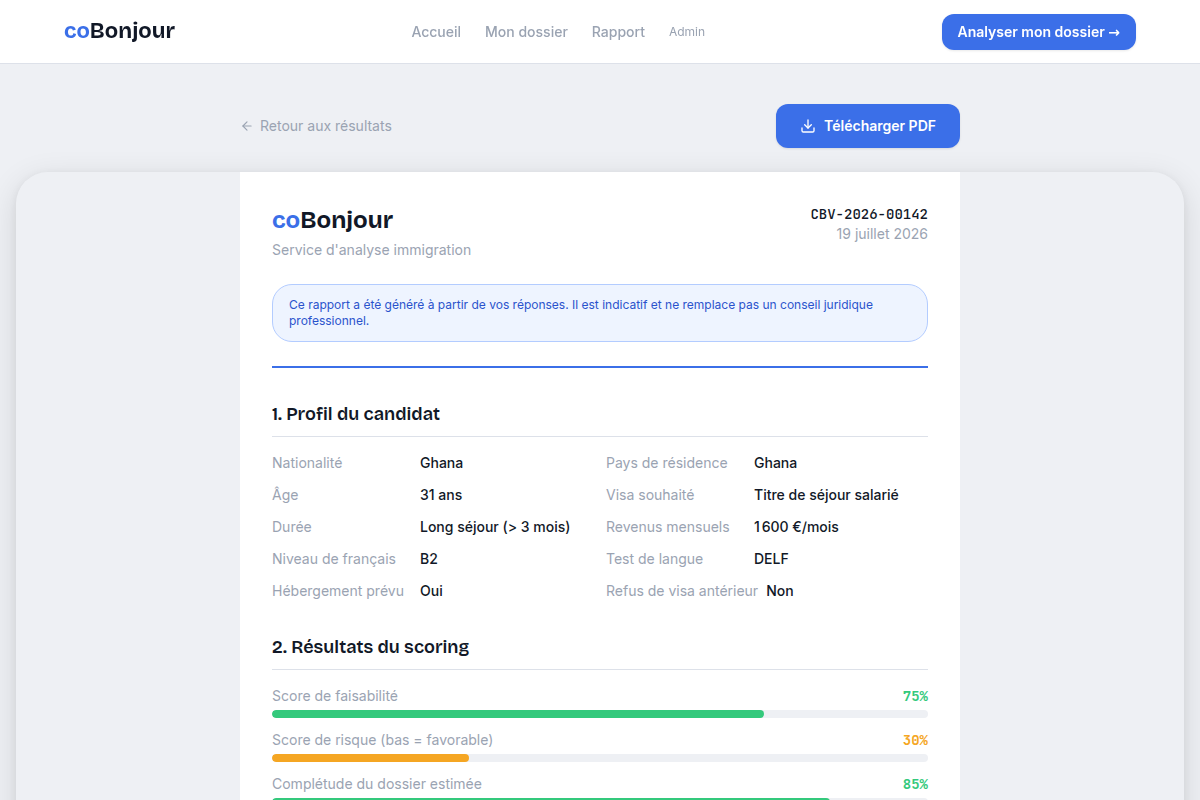Screen dimensions: 1200x800
Task: Open the Admin nav link
Action: tap(687, 32)
